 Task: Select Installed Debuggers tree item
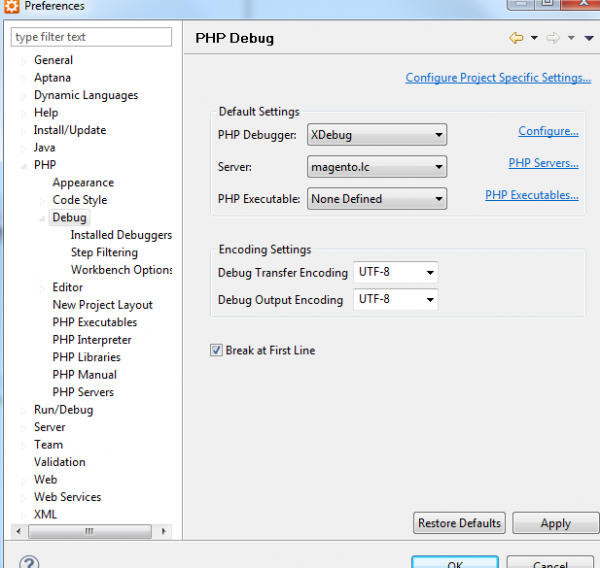pos(121,235)
